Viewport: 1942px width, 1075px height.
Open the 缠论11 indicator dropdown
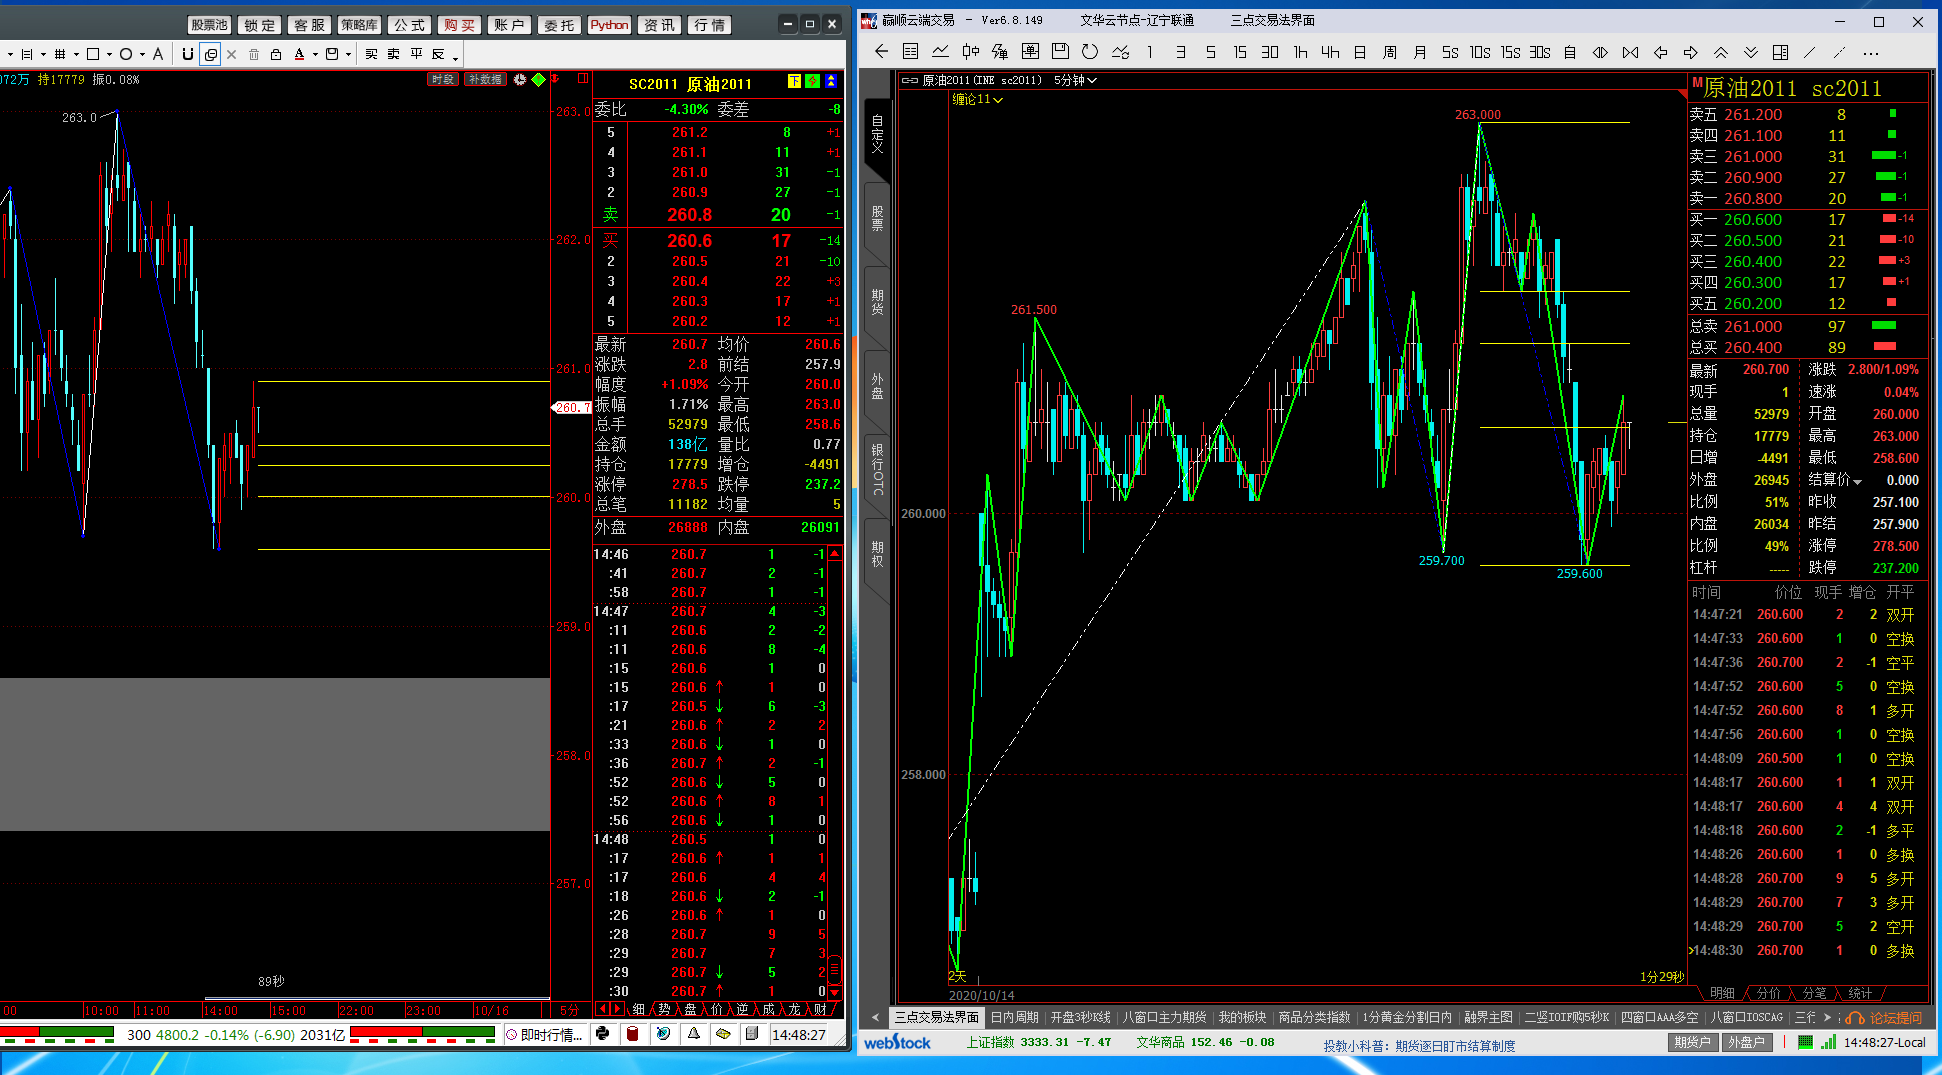click(977, 99)
